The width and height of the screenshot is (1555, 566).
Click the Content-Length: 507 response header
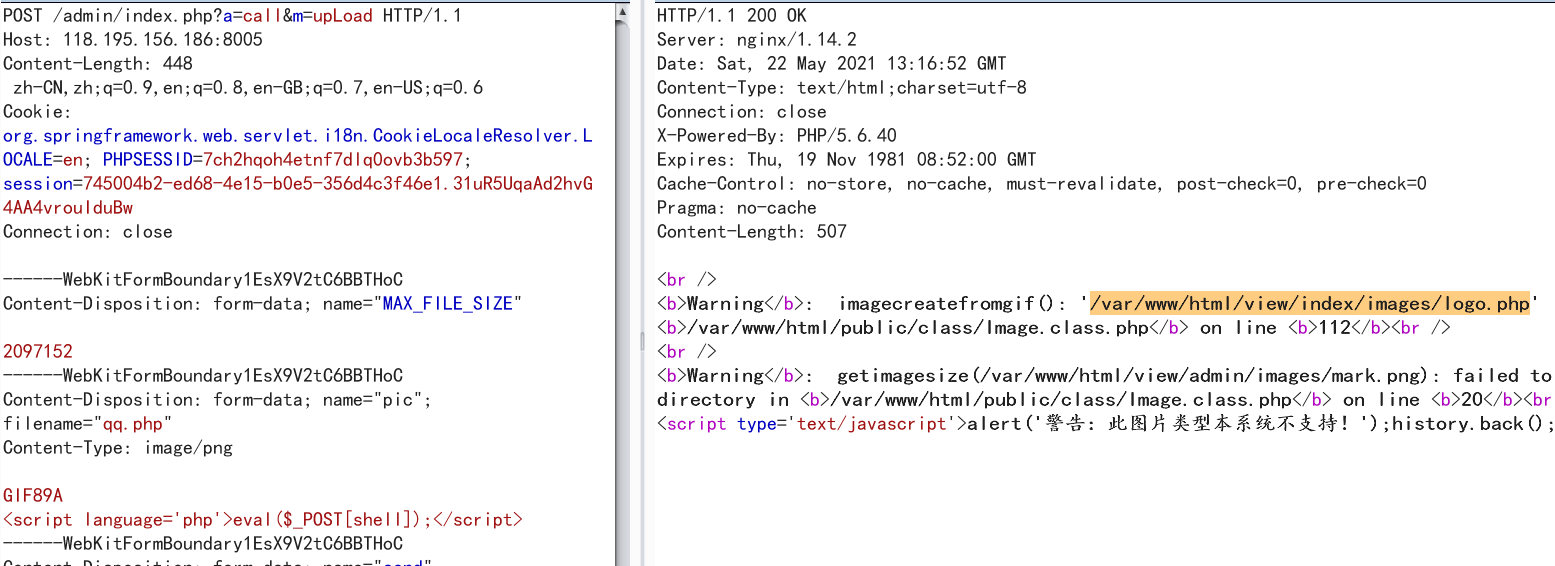point(752,232)
